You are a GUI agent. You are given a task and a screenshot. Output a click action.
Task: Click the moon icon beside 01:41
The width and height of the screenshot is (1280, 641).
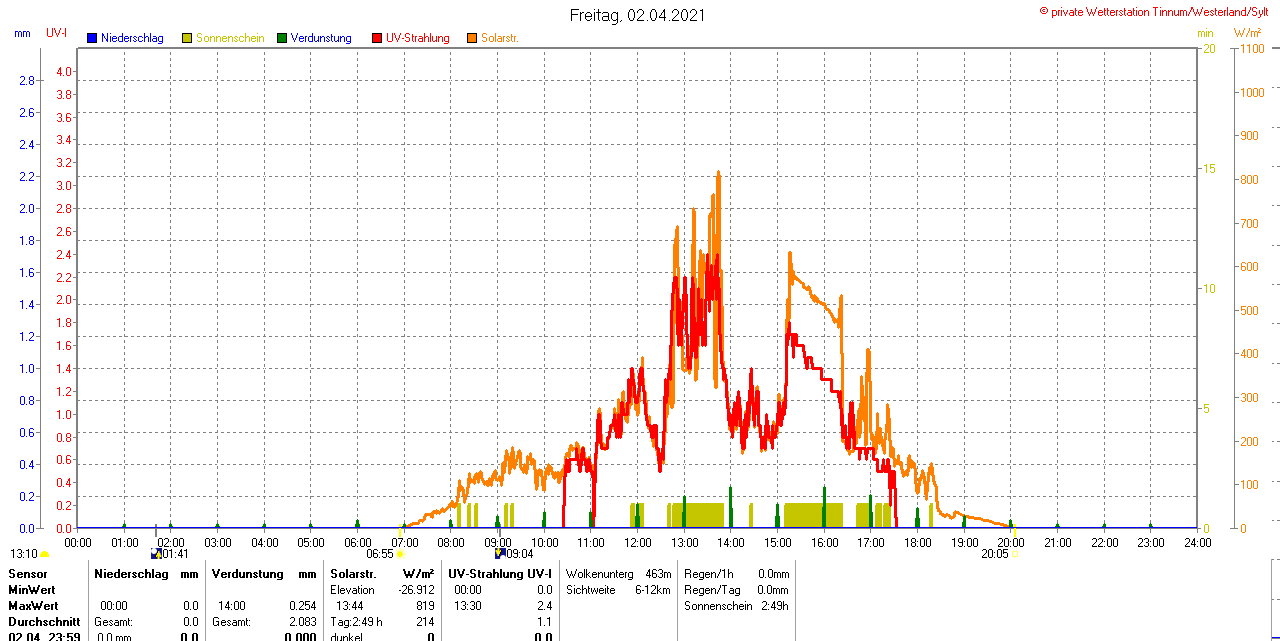pyautogui.click(x=155, y=553)
